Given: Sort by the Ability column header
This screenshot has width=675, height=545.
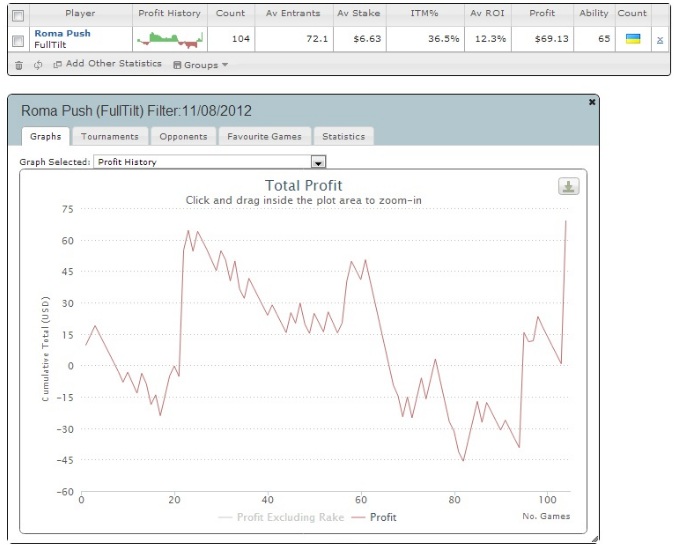Looking at the screenshot, I should coord(594,13).
